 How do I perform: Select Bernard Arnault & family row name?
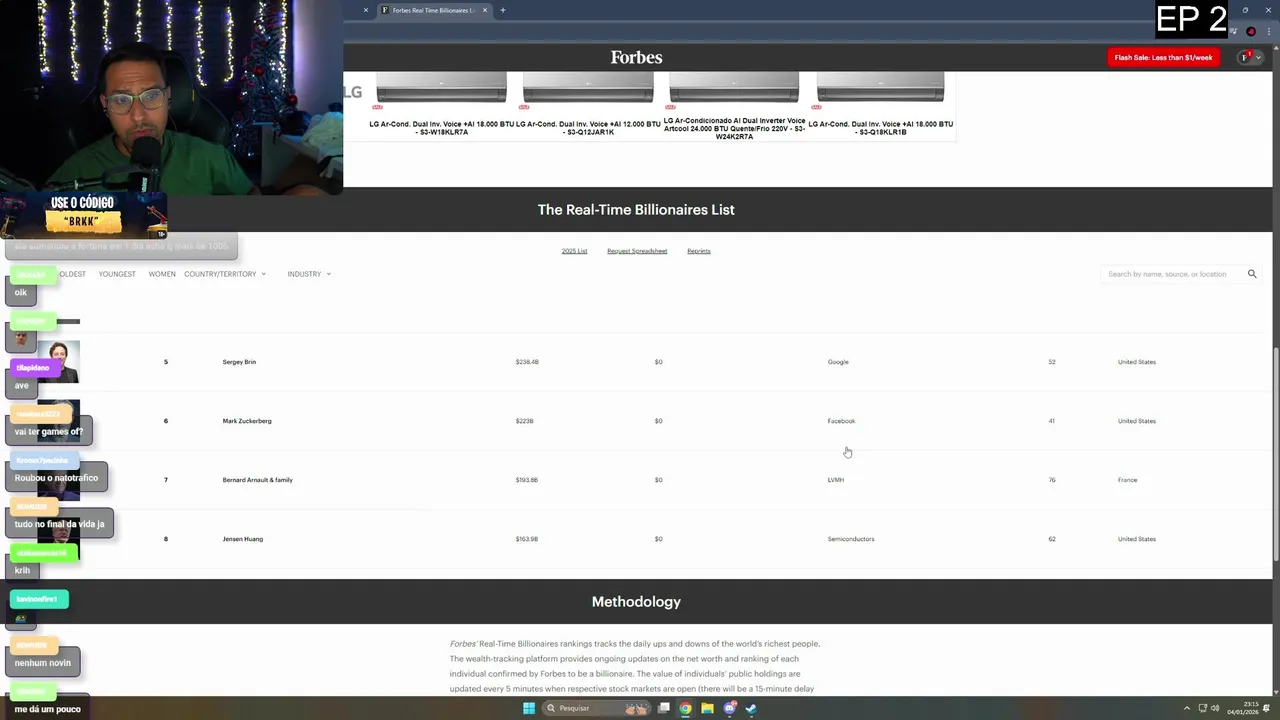click(x=258, y=480)
